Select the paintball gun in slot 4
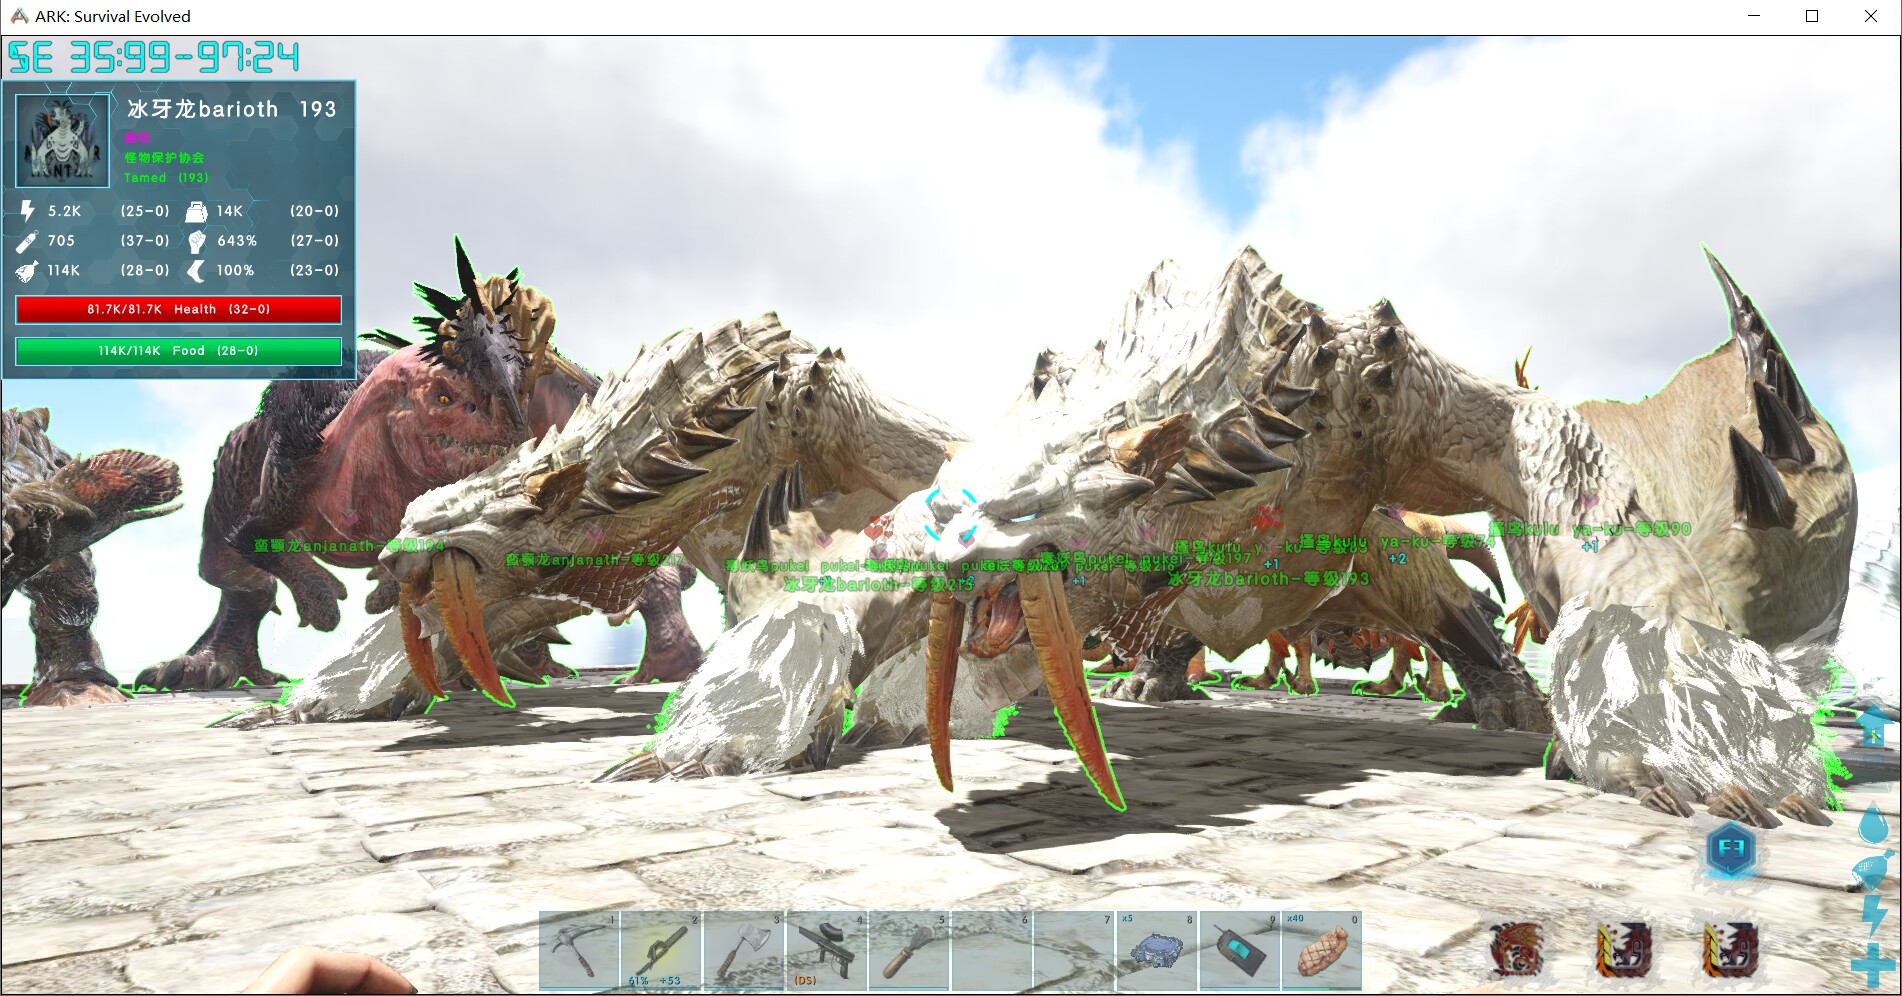Screen dimensions: 1902x996 pyautogui.click(x=826, y=950)
